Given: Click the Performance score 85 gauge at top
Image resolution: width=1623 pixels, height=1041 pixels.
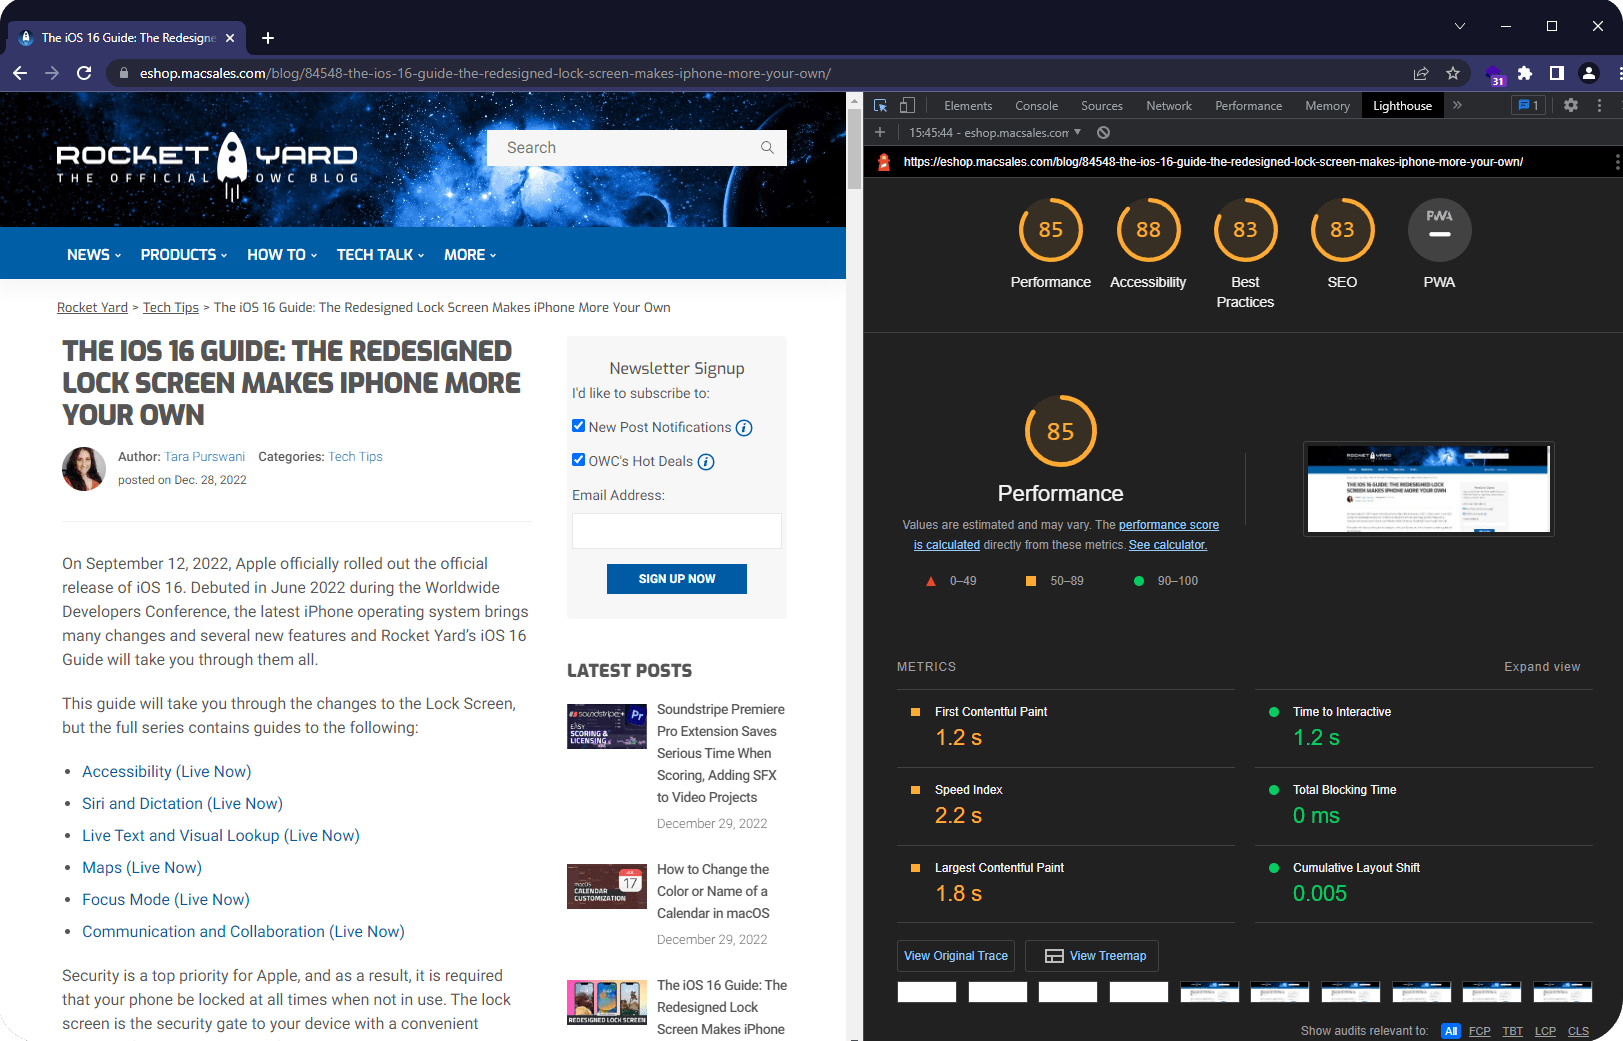Looking at the screenshot, I should tap(1050, 230).
